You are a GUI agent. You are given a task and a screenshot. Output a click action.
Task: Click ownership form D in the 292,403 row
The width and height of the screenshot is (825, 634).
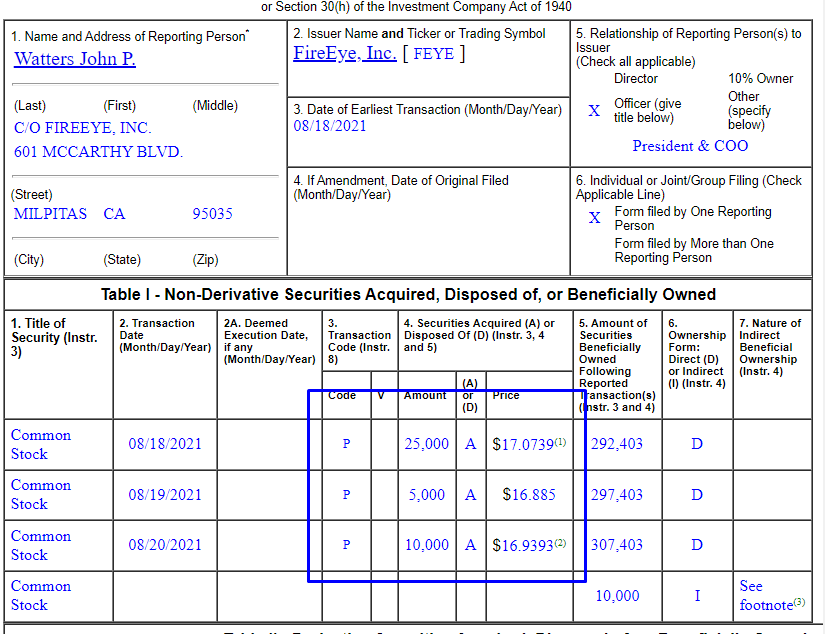point(697,444)
